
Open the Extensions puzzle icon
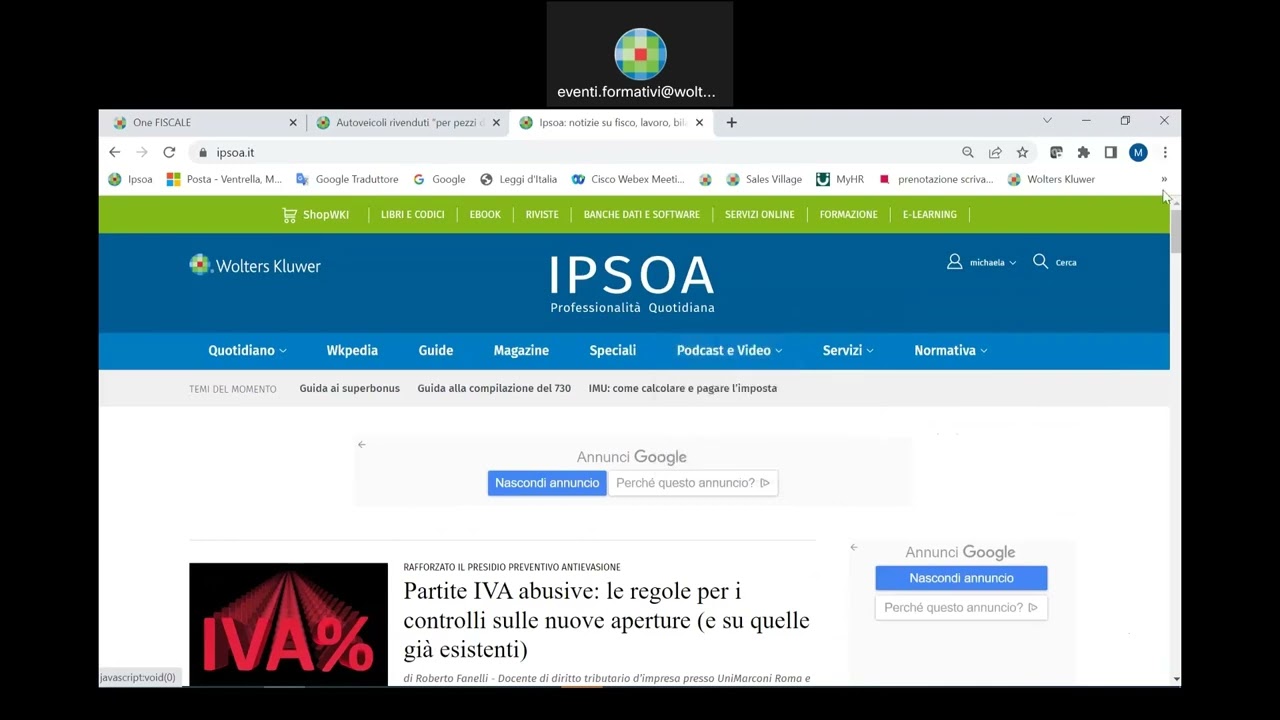pyautogui.click(x=1083, y=152)
